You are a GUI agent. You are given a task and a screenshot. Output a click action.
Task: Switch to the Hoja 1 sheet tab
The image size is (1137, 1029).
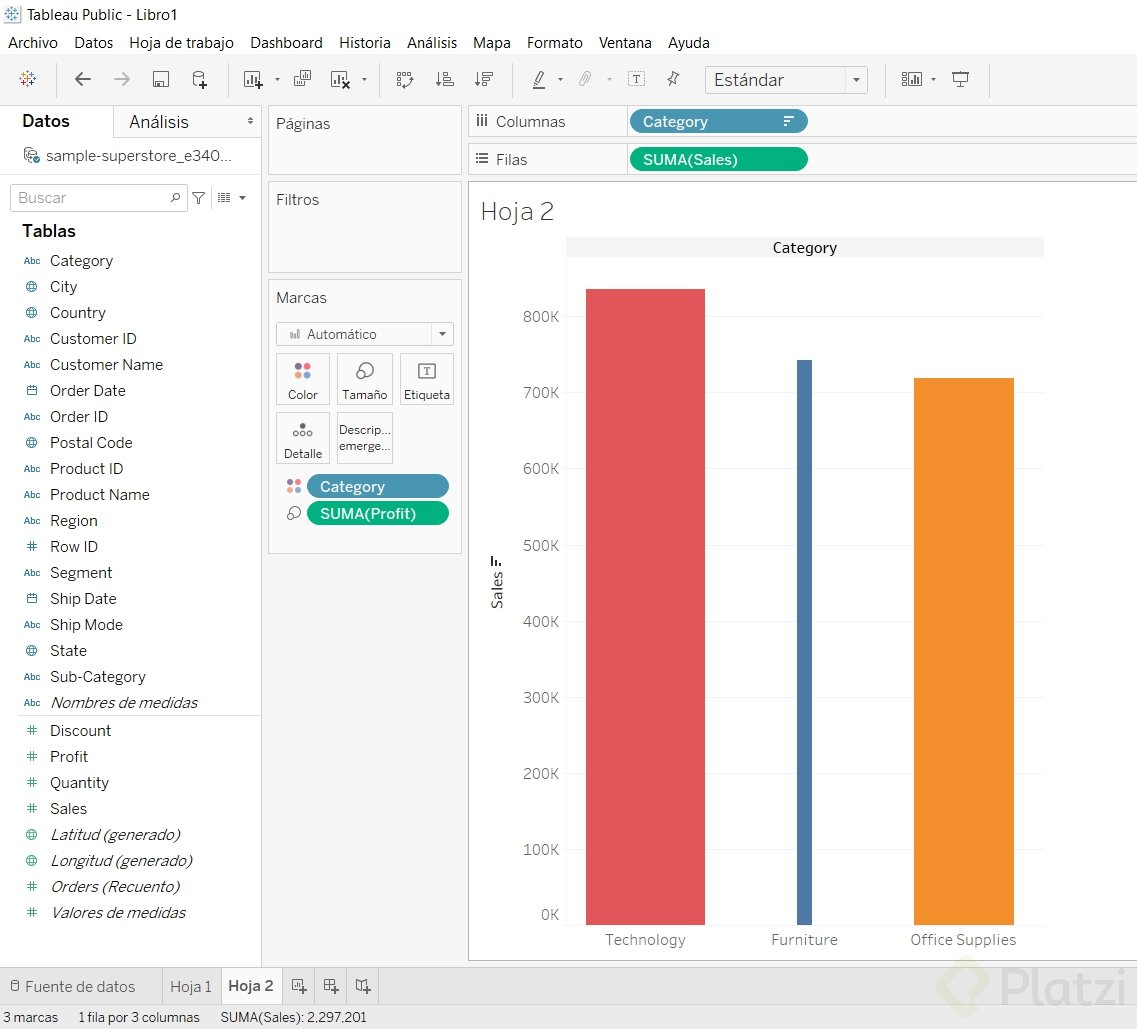click(x=191, y=986)
